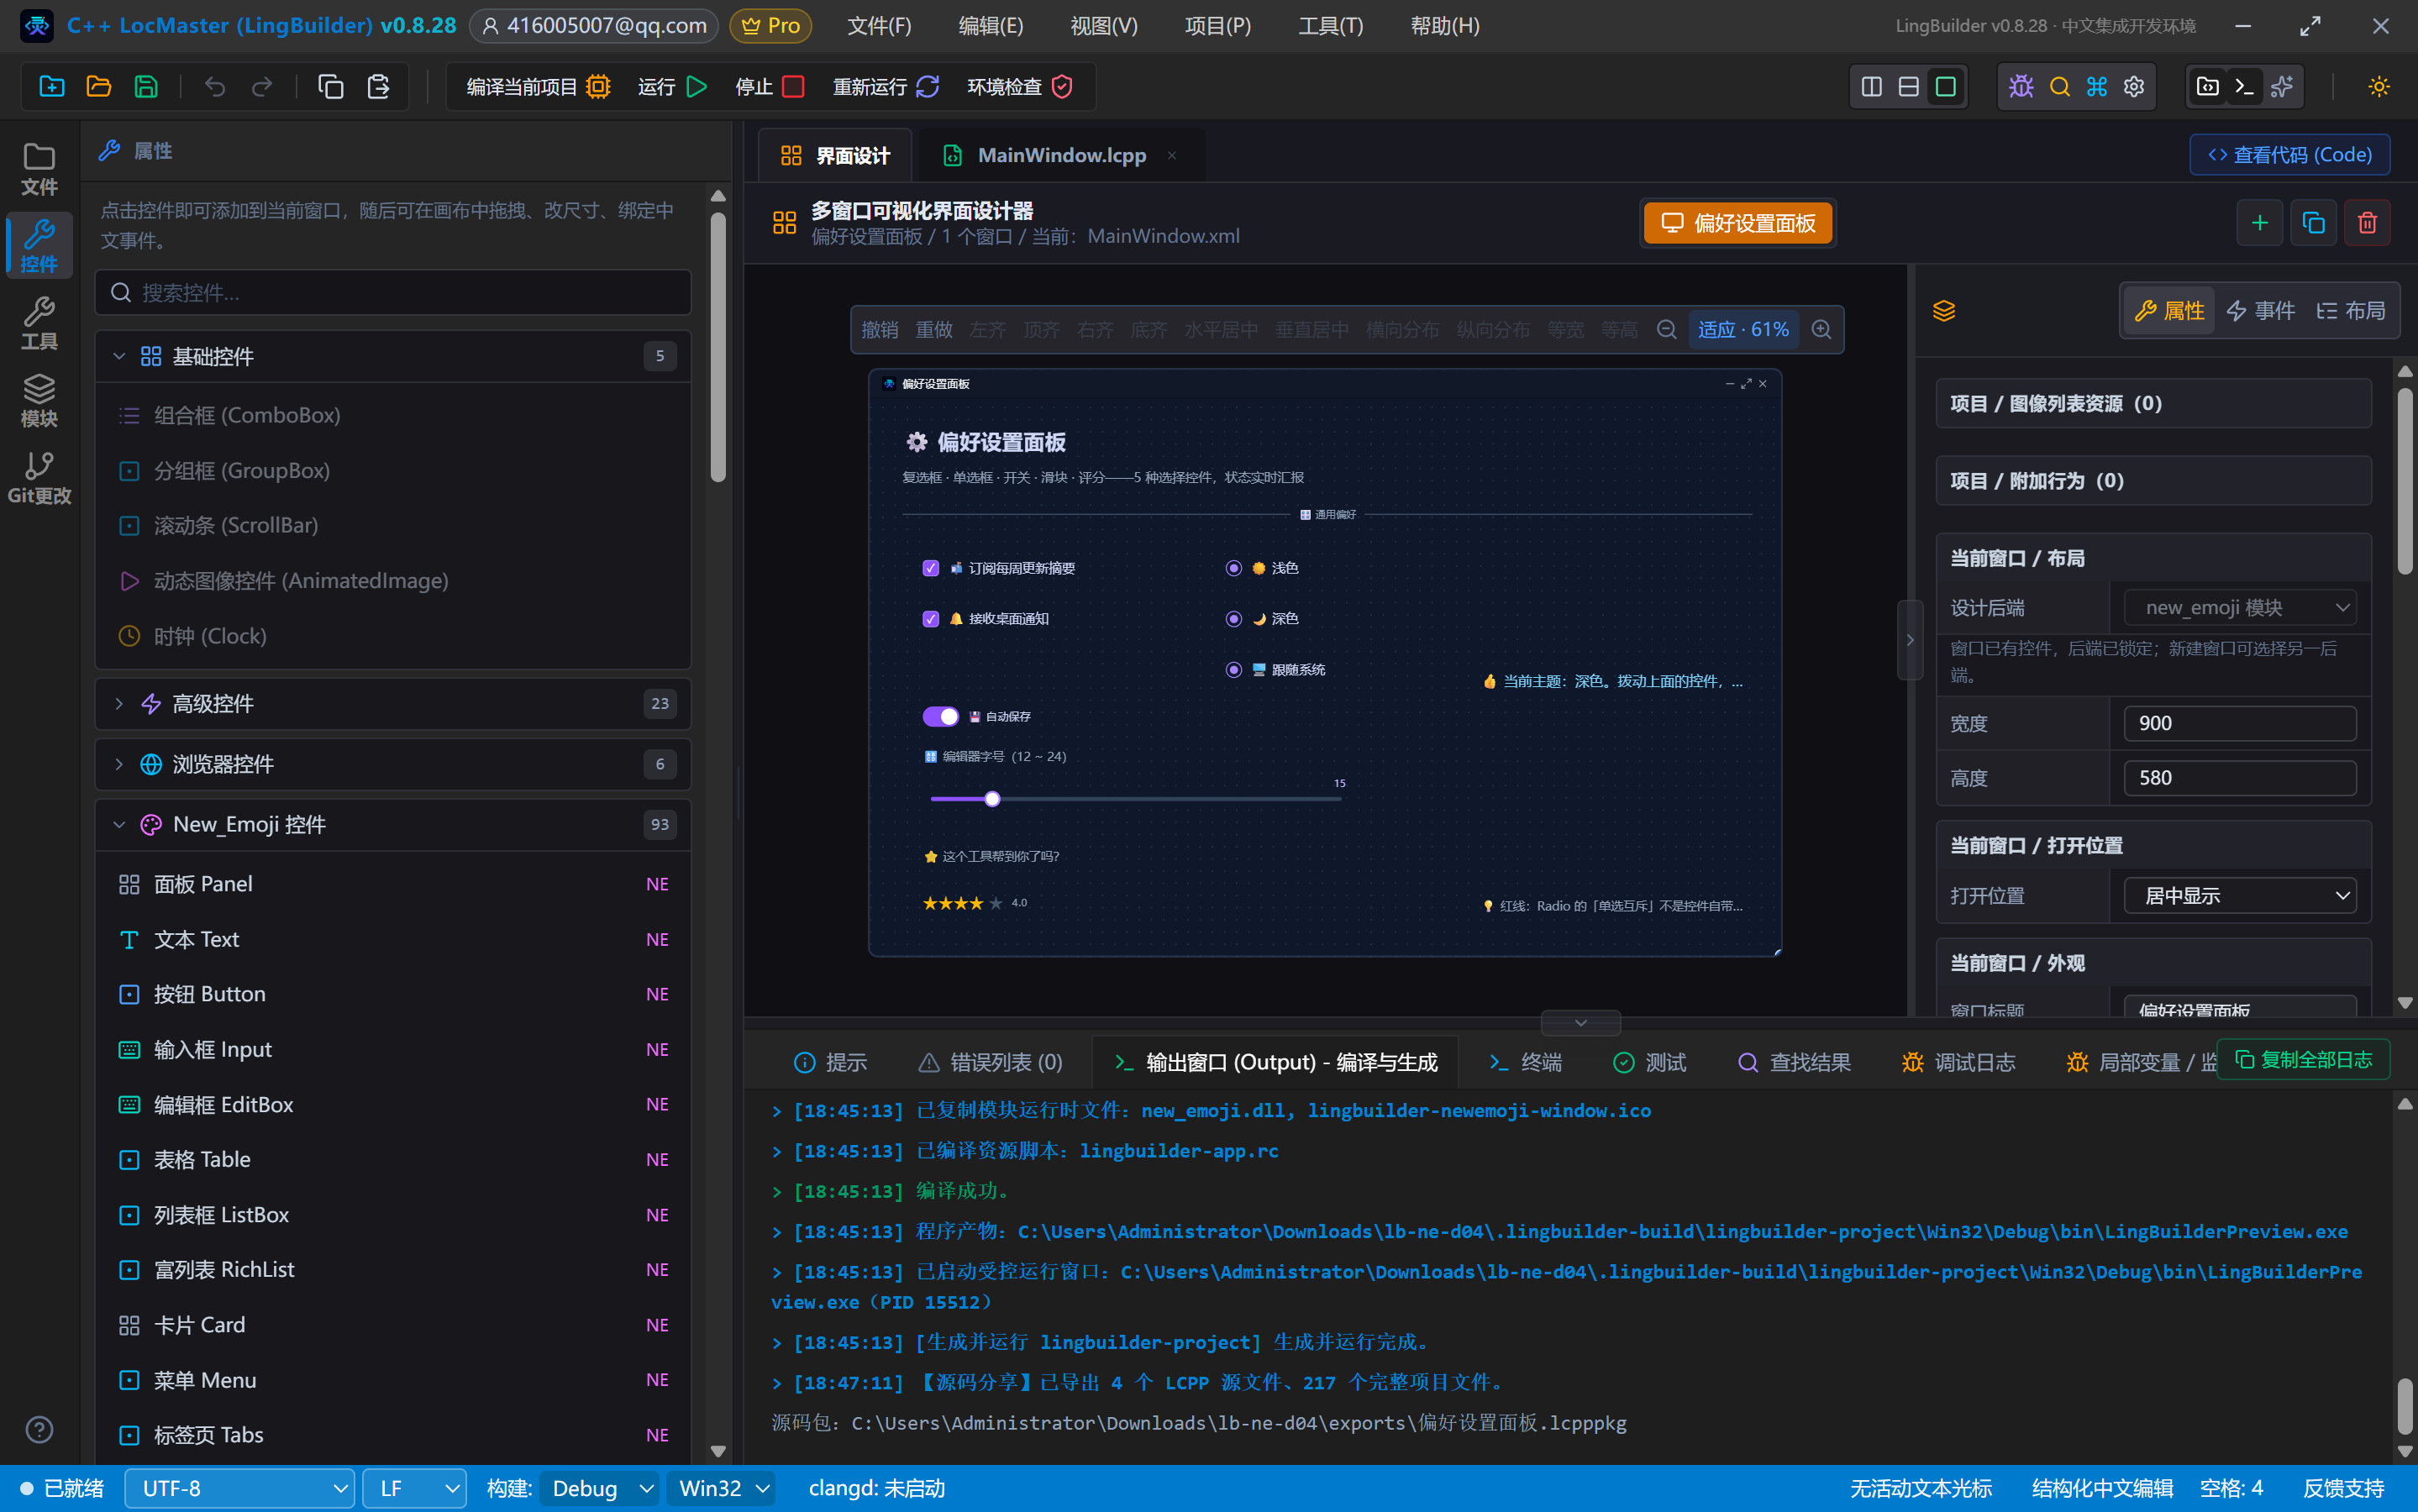Expand the 浏览器控件 category
The height and width of the screenshot is (1512, 2418).
(x=393, y=764)
